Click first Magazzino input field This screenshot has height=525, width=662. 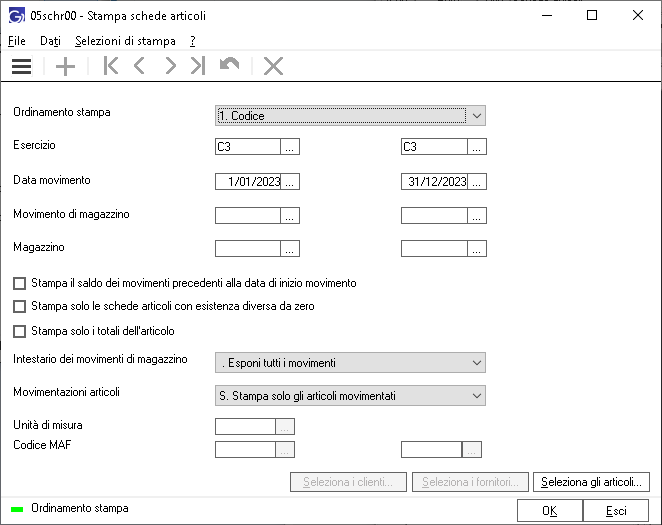click(x=248, y=249)
